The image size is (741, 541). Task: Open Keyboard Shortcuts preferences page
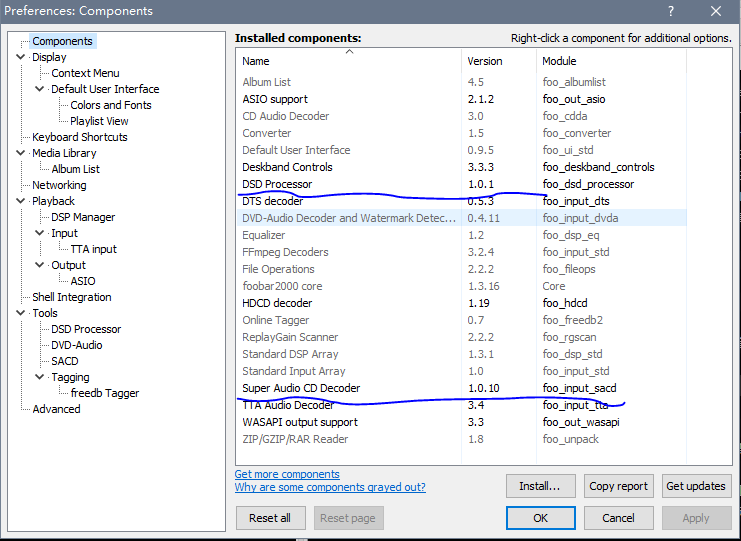[79, 137]
